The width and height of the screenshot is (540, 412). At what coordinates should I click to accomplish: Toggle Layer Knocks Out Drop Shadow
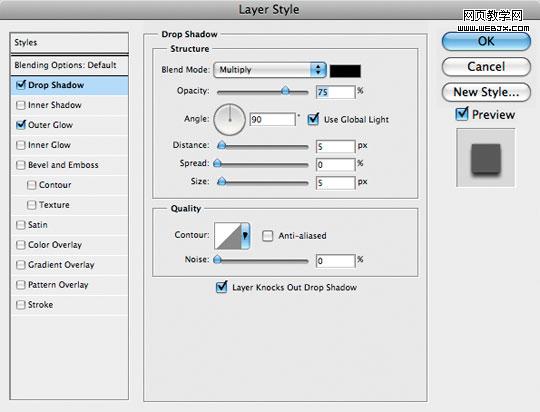click(x=221, y=287)
